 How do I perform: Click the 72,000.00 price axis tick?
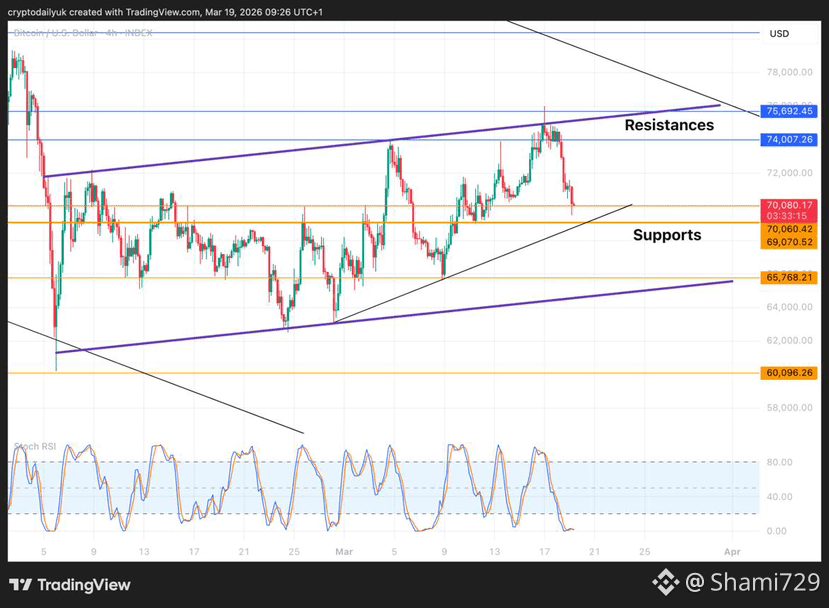pos(789,173)
